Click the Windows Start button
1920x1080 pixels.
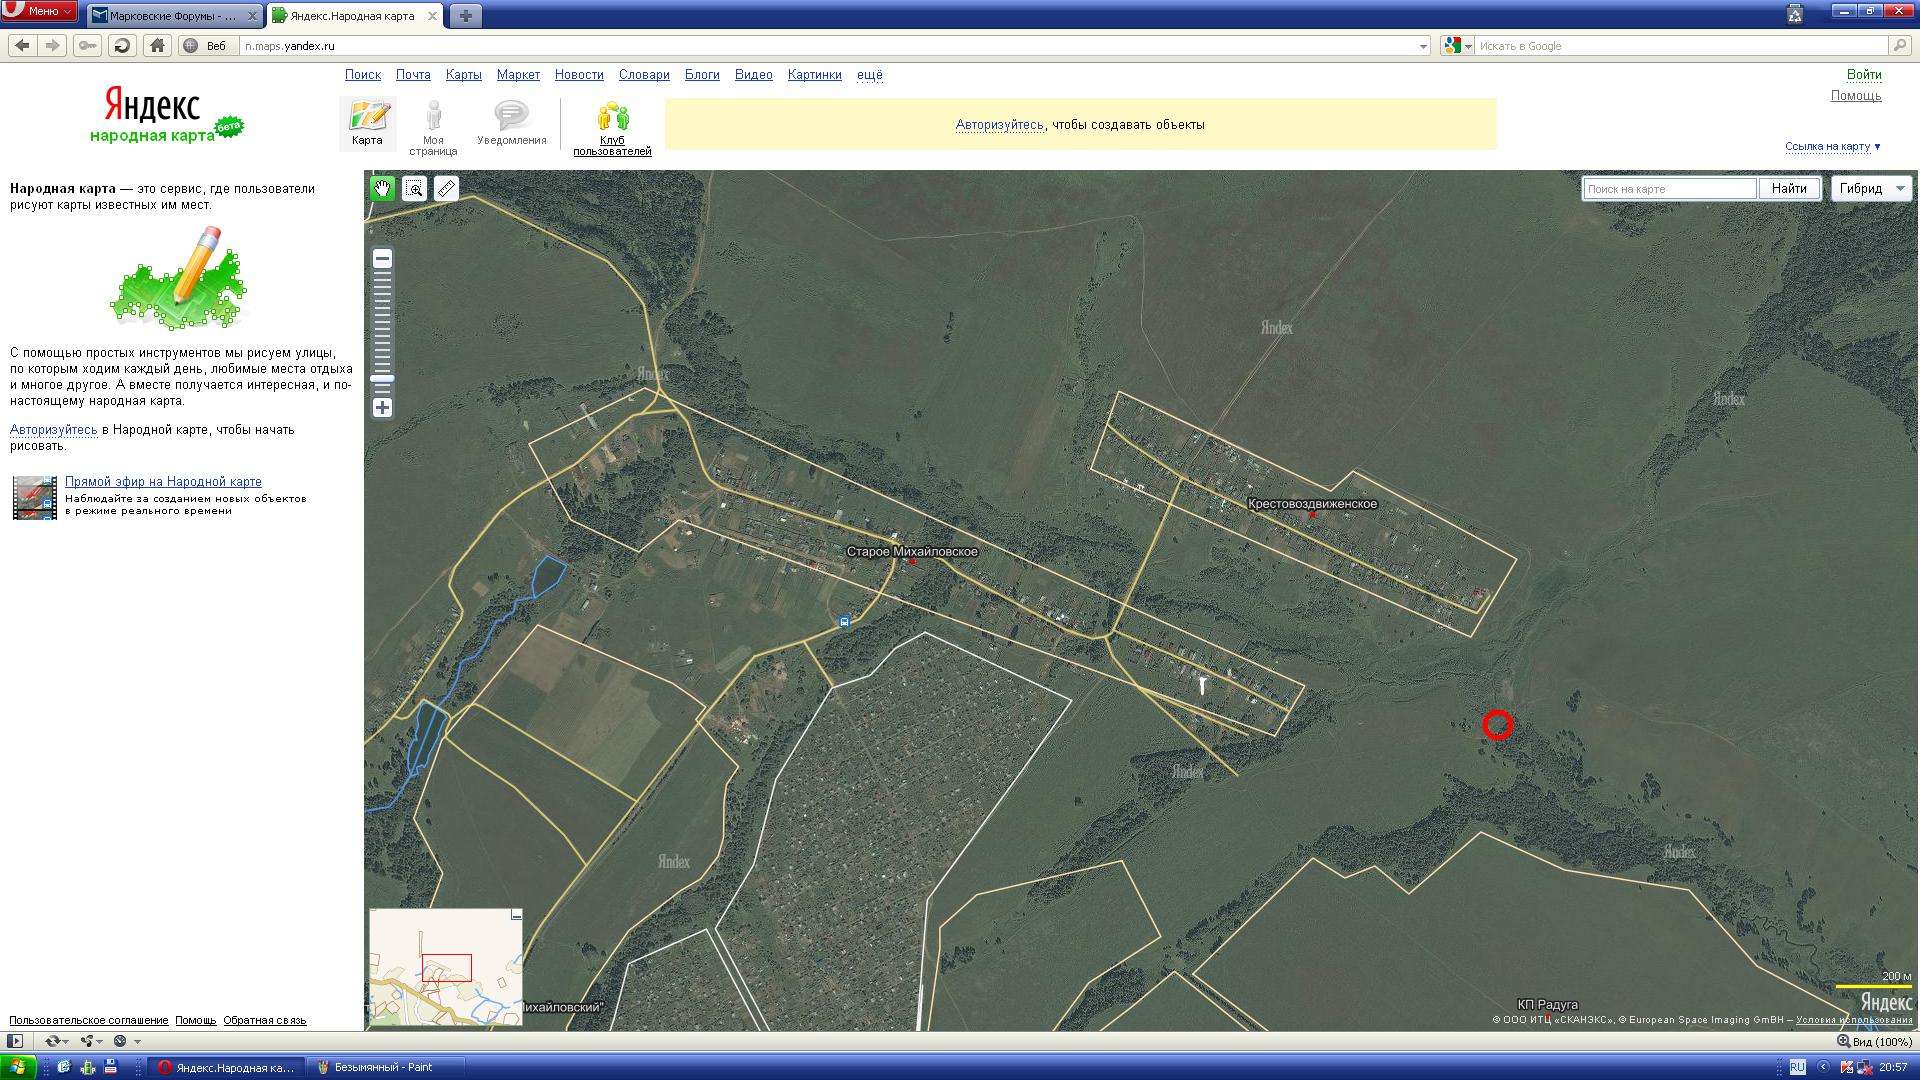coord(18,1067)
